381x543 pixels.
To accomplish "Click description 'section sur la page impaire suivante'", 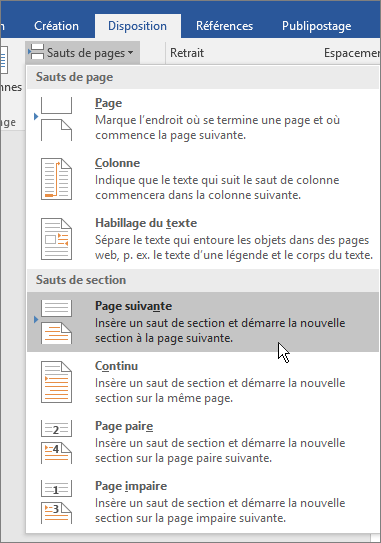I will (x=190, y=518).
